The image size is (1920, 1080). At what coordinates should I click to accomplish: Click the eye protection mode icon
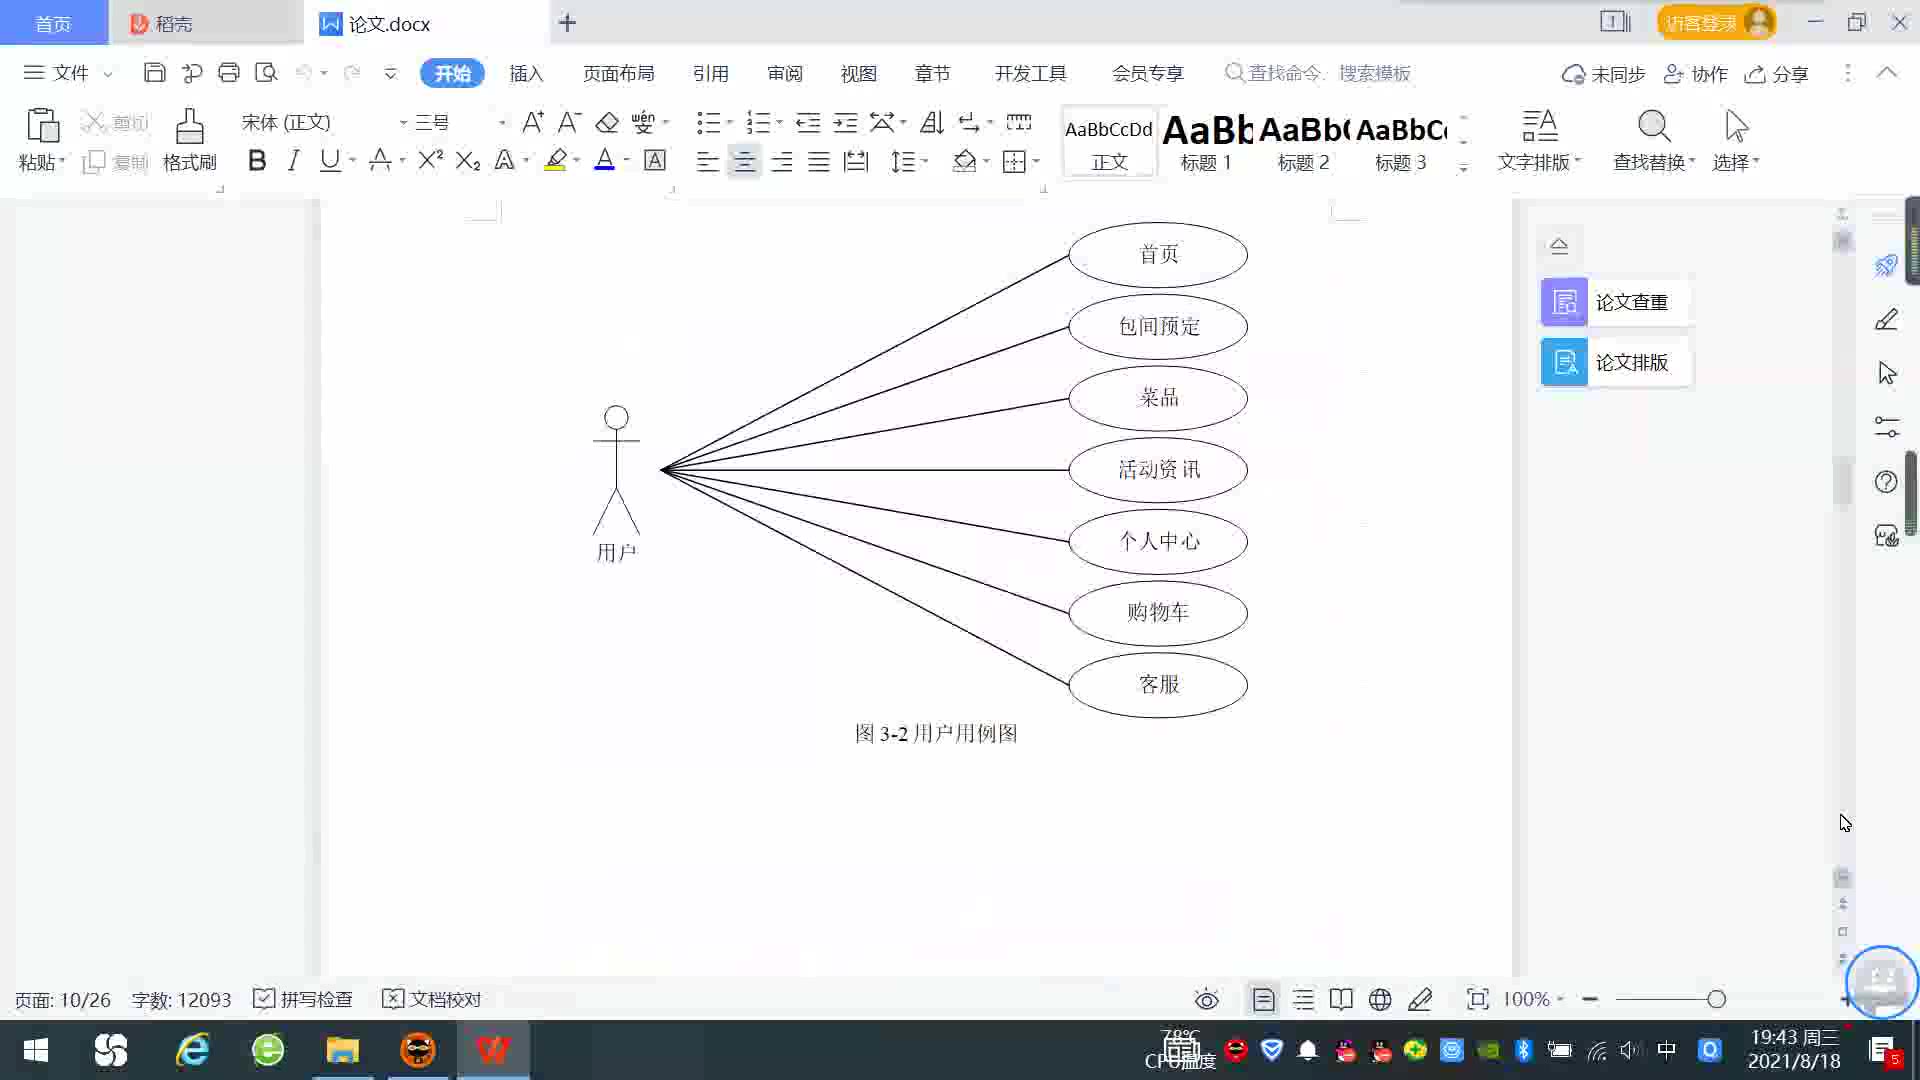[x=1206, y=999]
